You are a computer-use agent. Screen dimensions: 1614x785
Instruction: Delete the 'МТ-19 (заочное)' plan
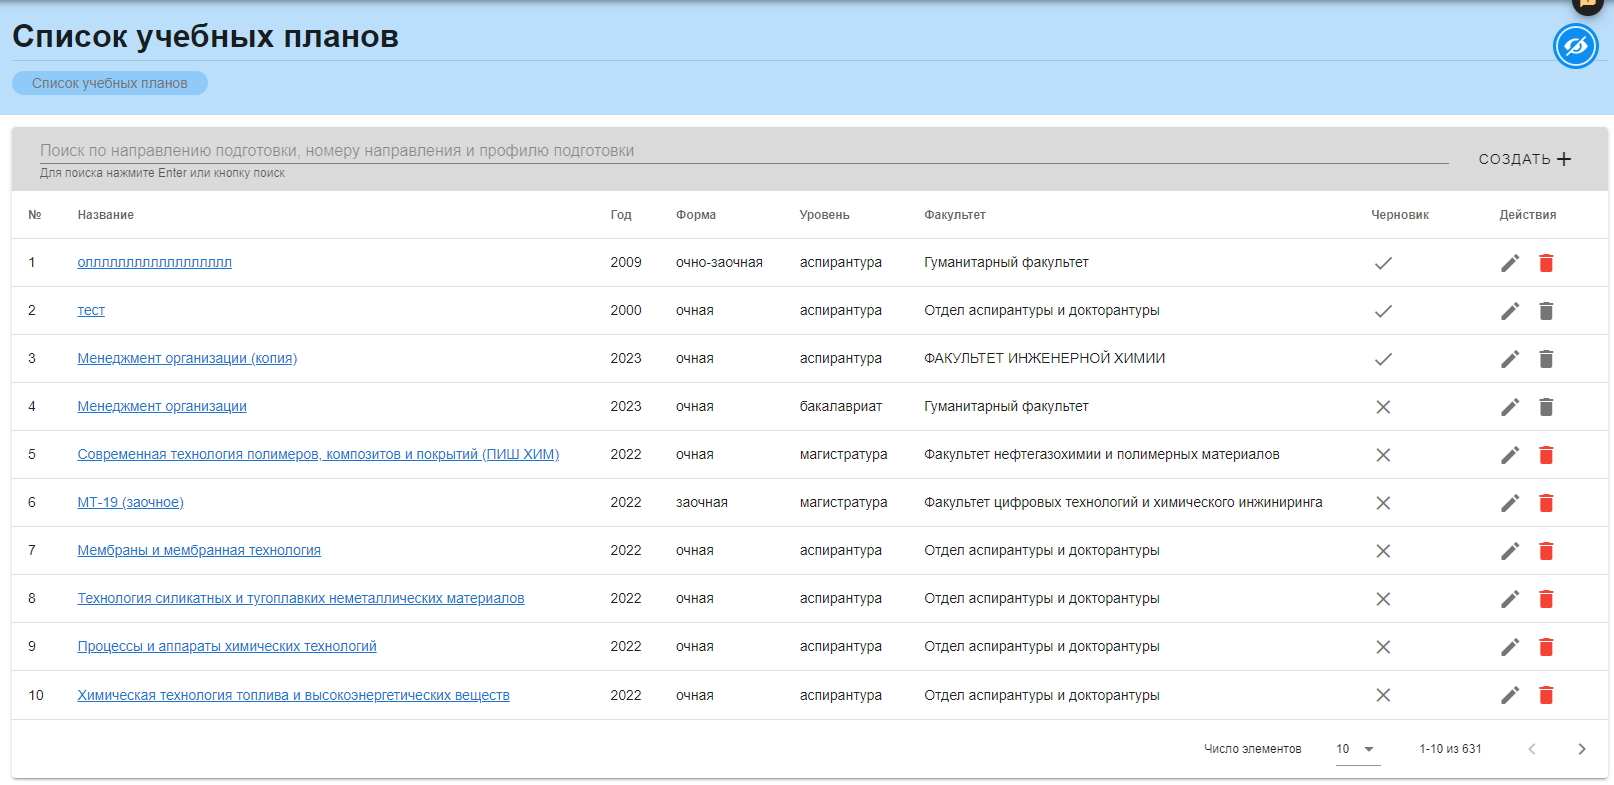click(x=1545, y=503)
